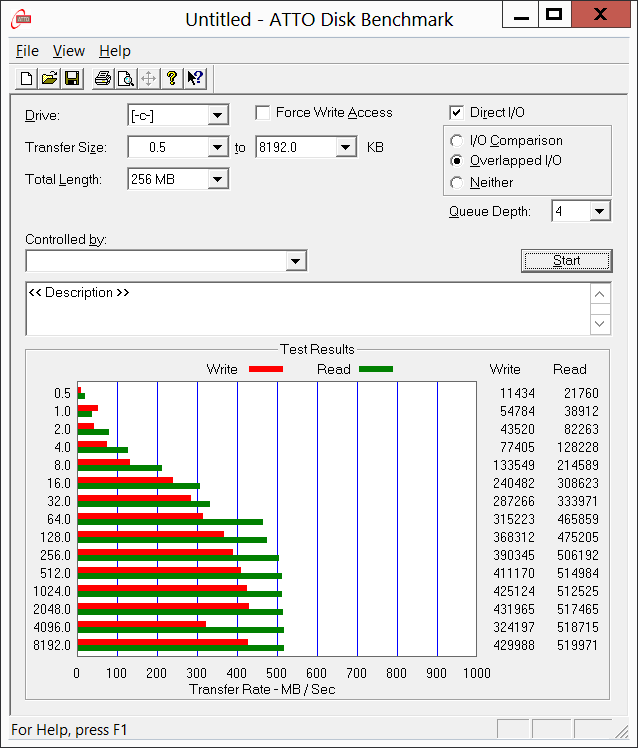Screen dimensions: 638x748
Task: Click the Transfer Rate - MB / Sec label
Action: (262, 689)
